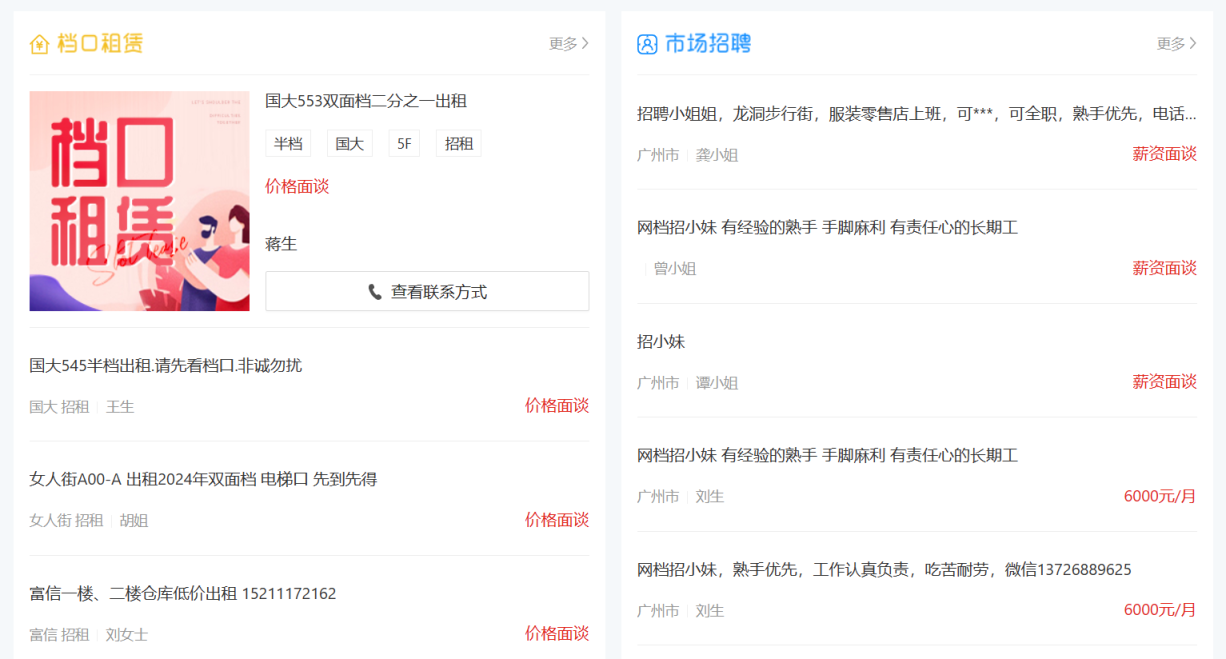The image size is (1226, 659).
Task: Expand 更多 in the 市场招聘 section
Action: coord(1176,44)
